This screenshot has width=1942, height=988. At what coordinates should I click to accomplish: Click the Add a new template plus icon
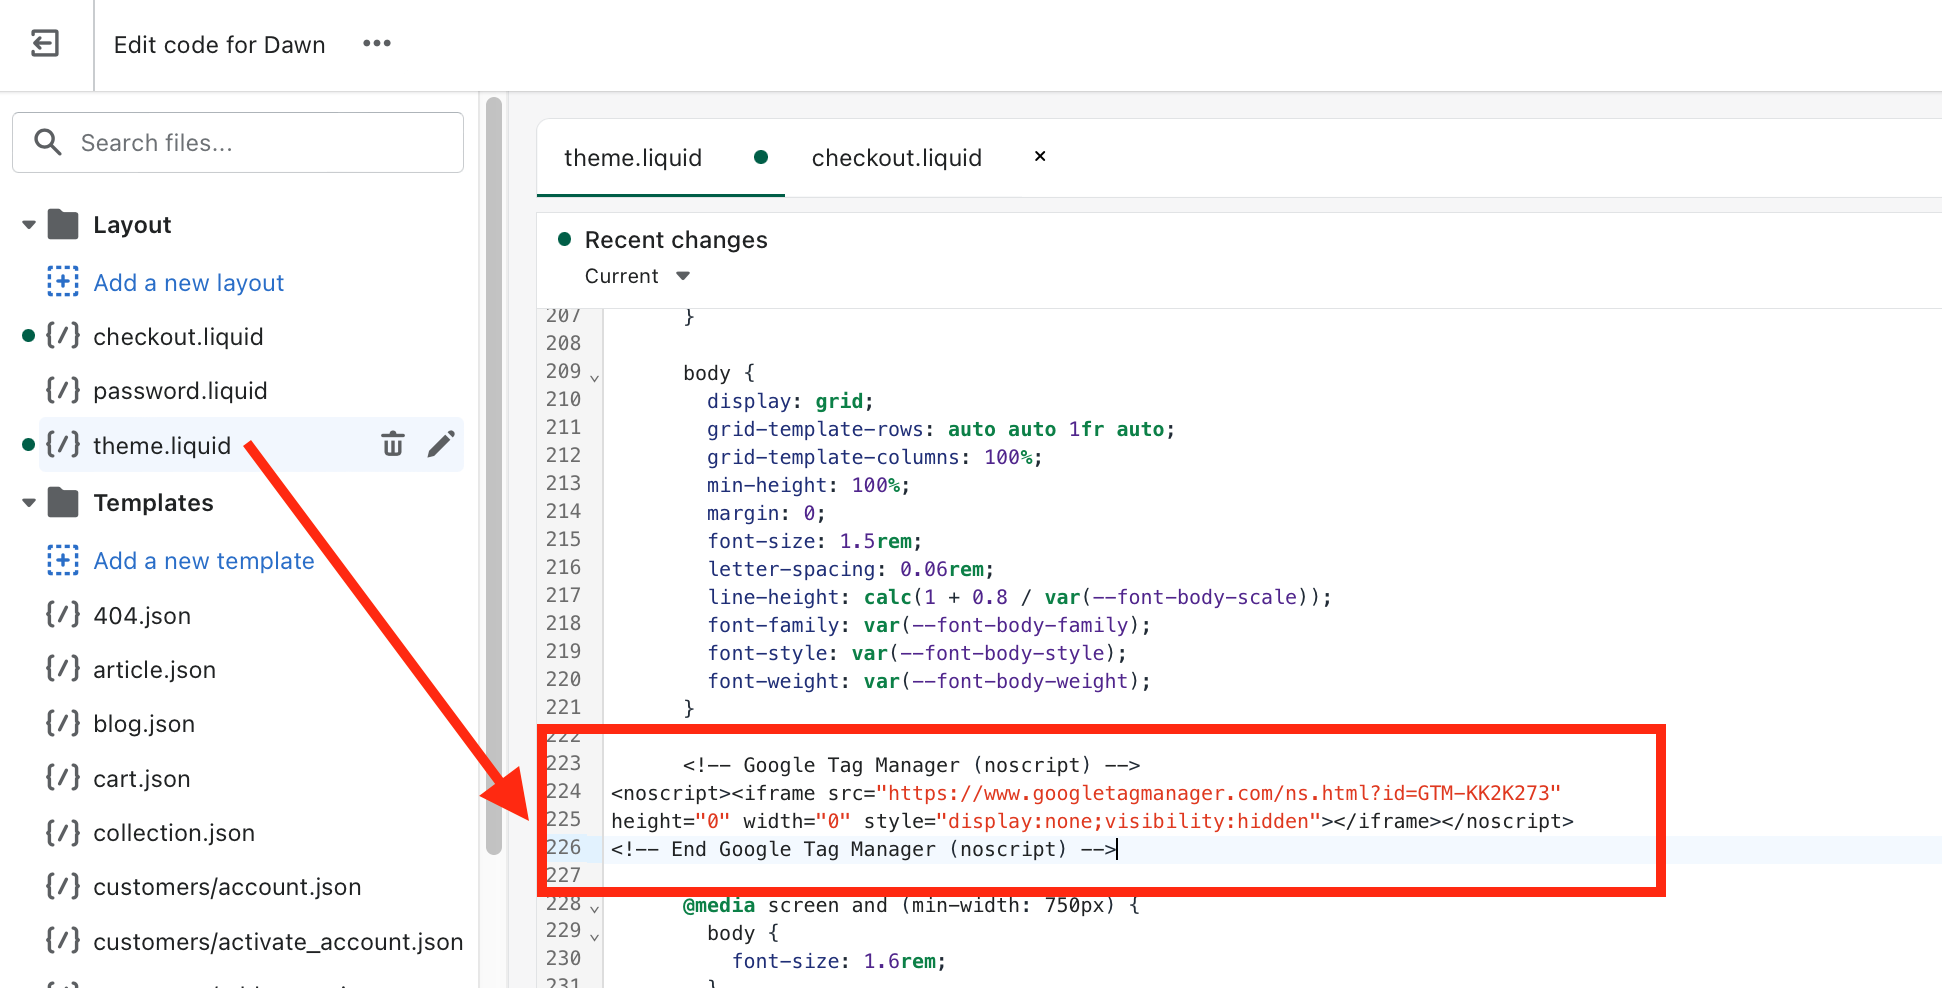click(63, 560)
